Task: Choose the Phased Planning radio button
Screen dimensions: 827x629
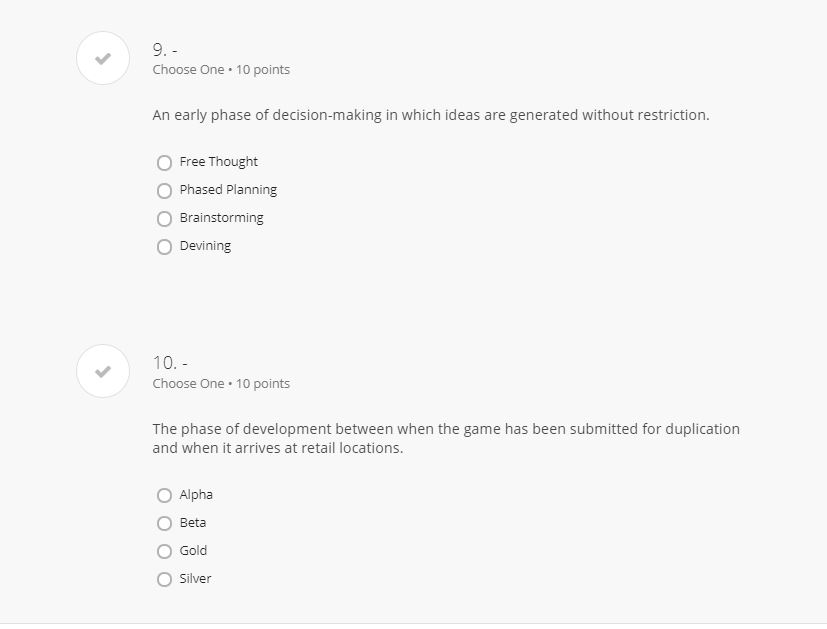Action: click(x=165, y=190)
